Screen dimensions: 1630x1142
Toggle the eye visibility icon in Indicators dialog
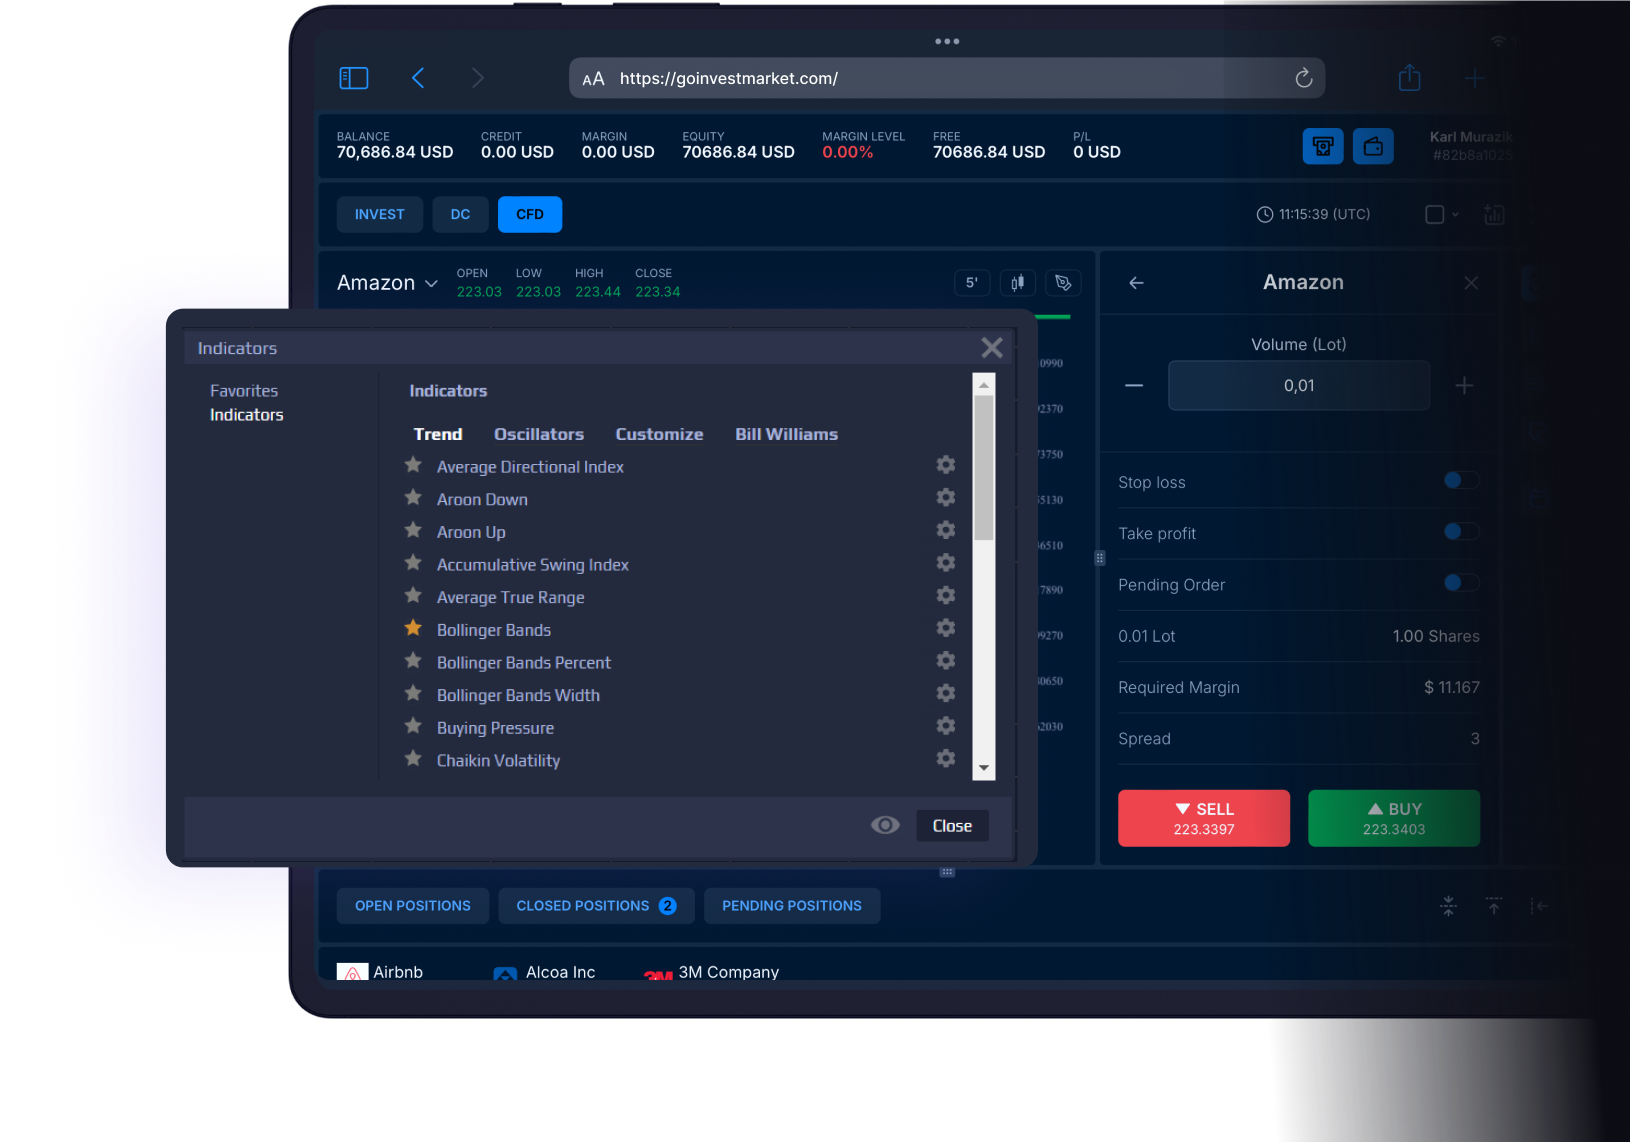pyautogui.click(x=885, y=825)
